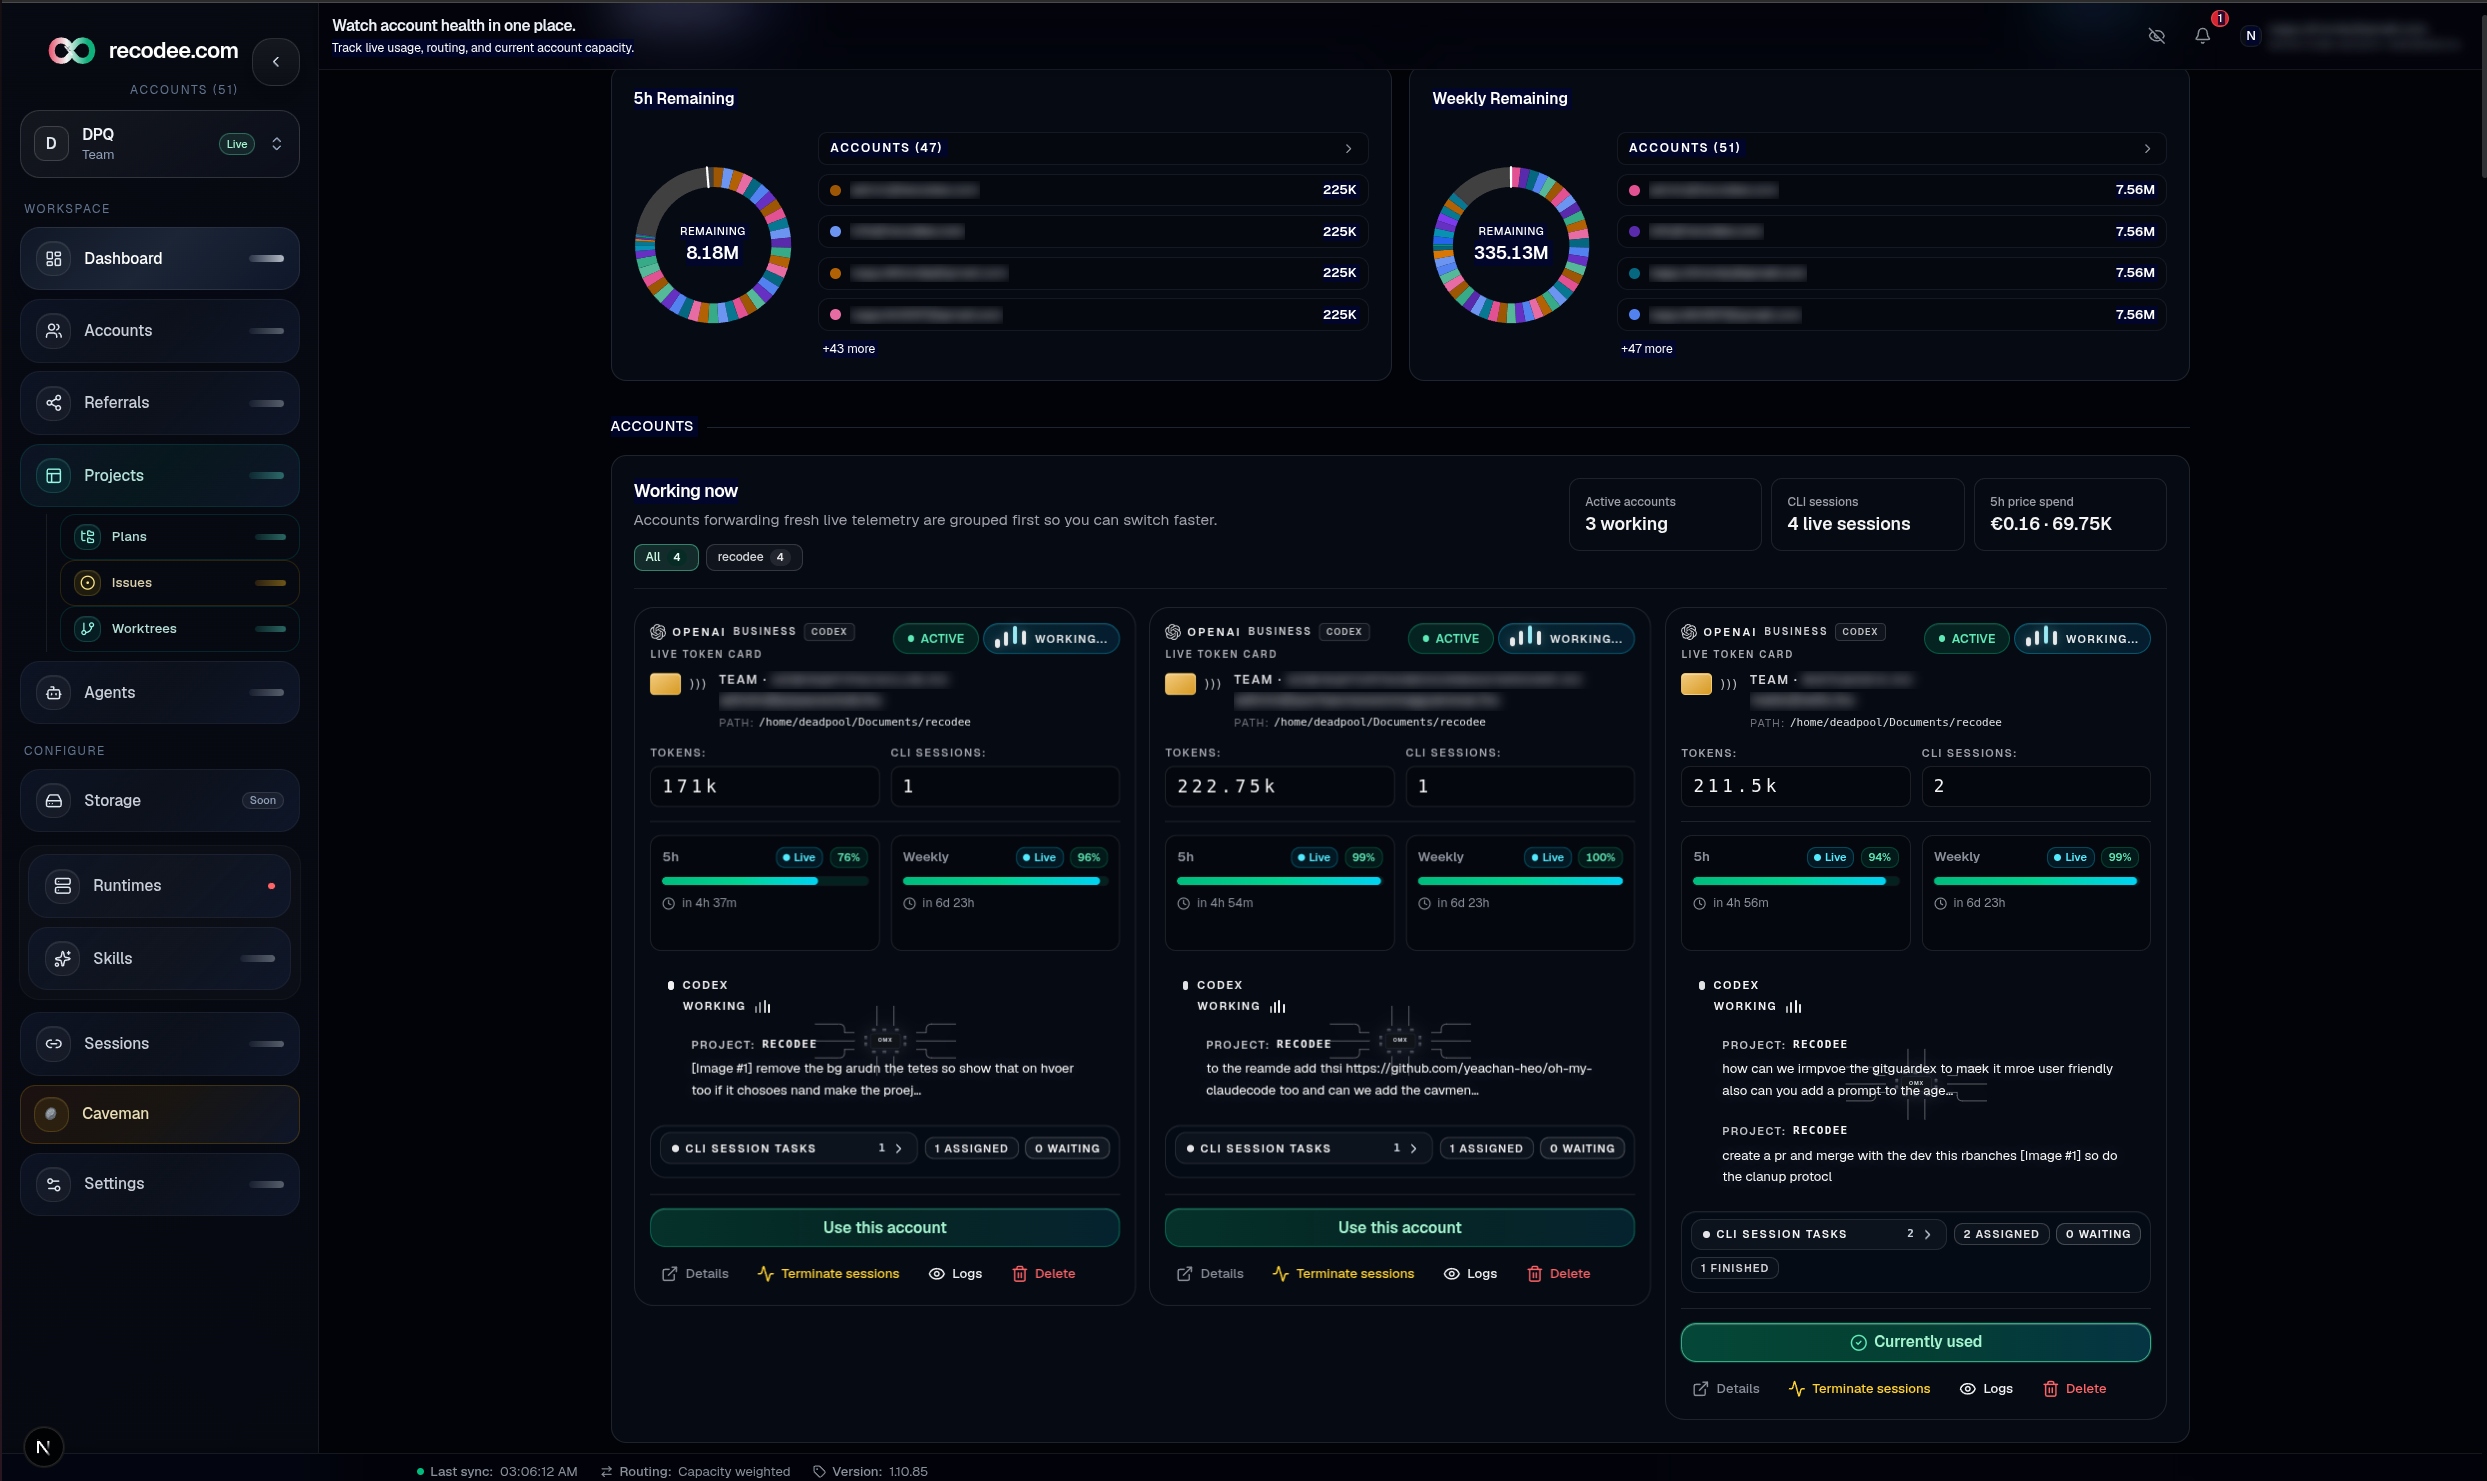Expand the ACCOUNTS (47) list chevron
Image resolution: width=2487 pixels, height=1481 pixels.
[1348, 148]
